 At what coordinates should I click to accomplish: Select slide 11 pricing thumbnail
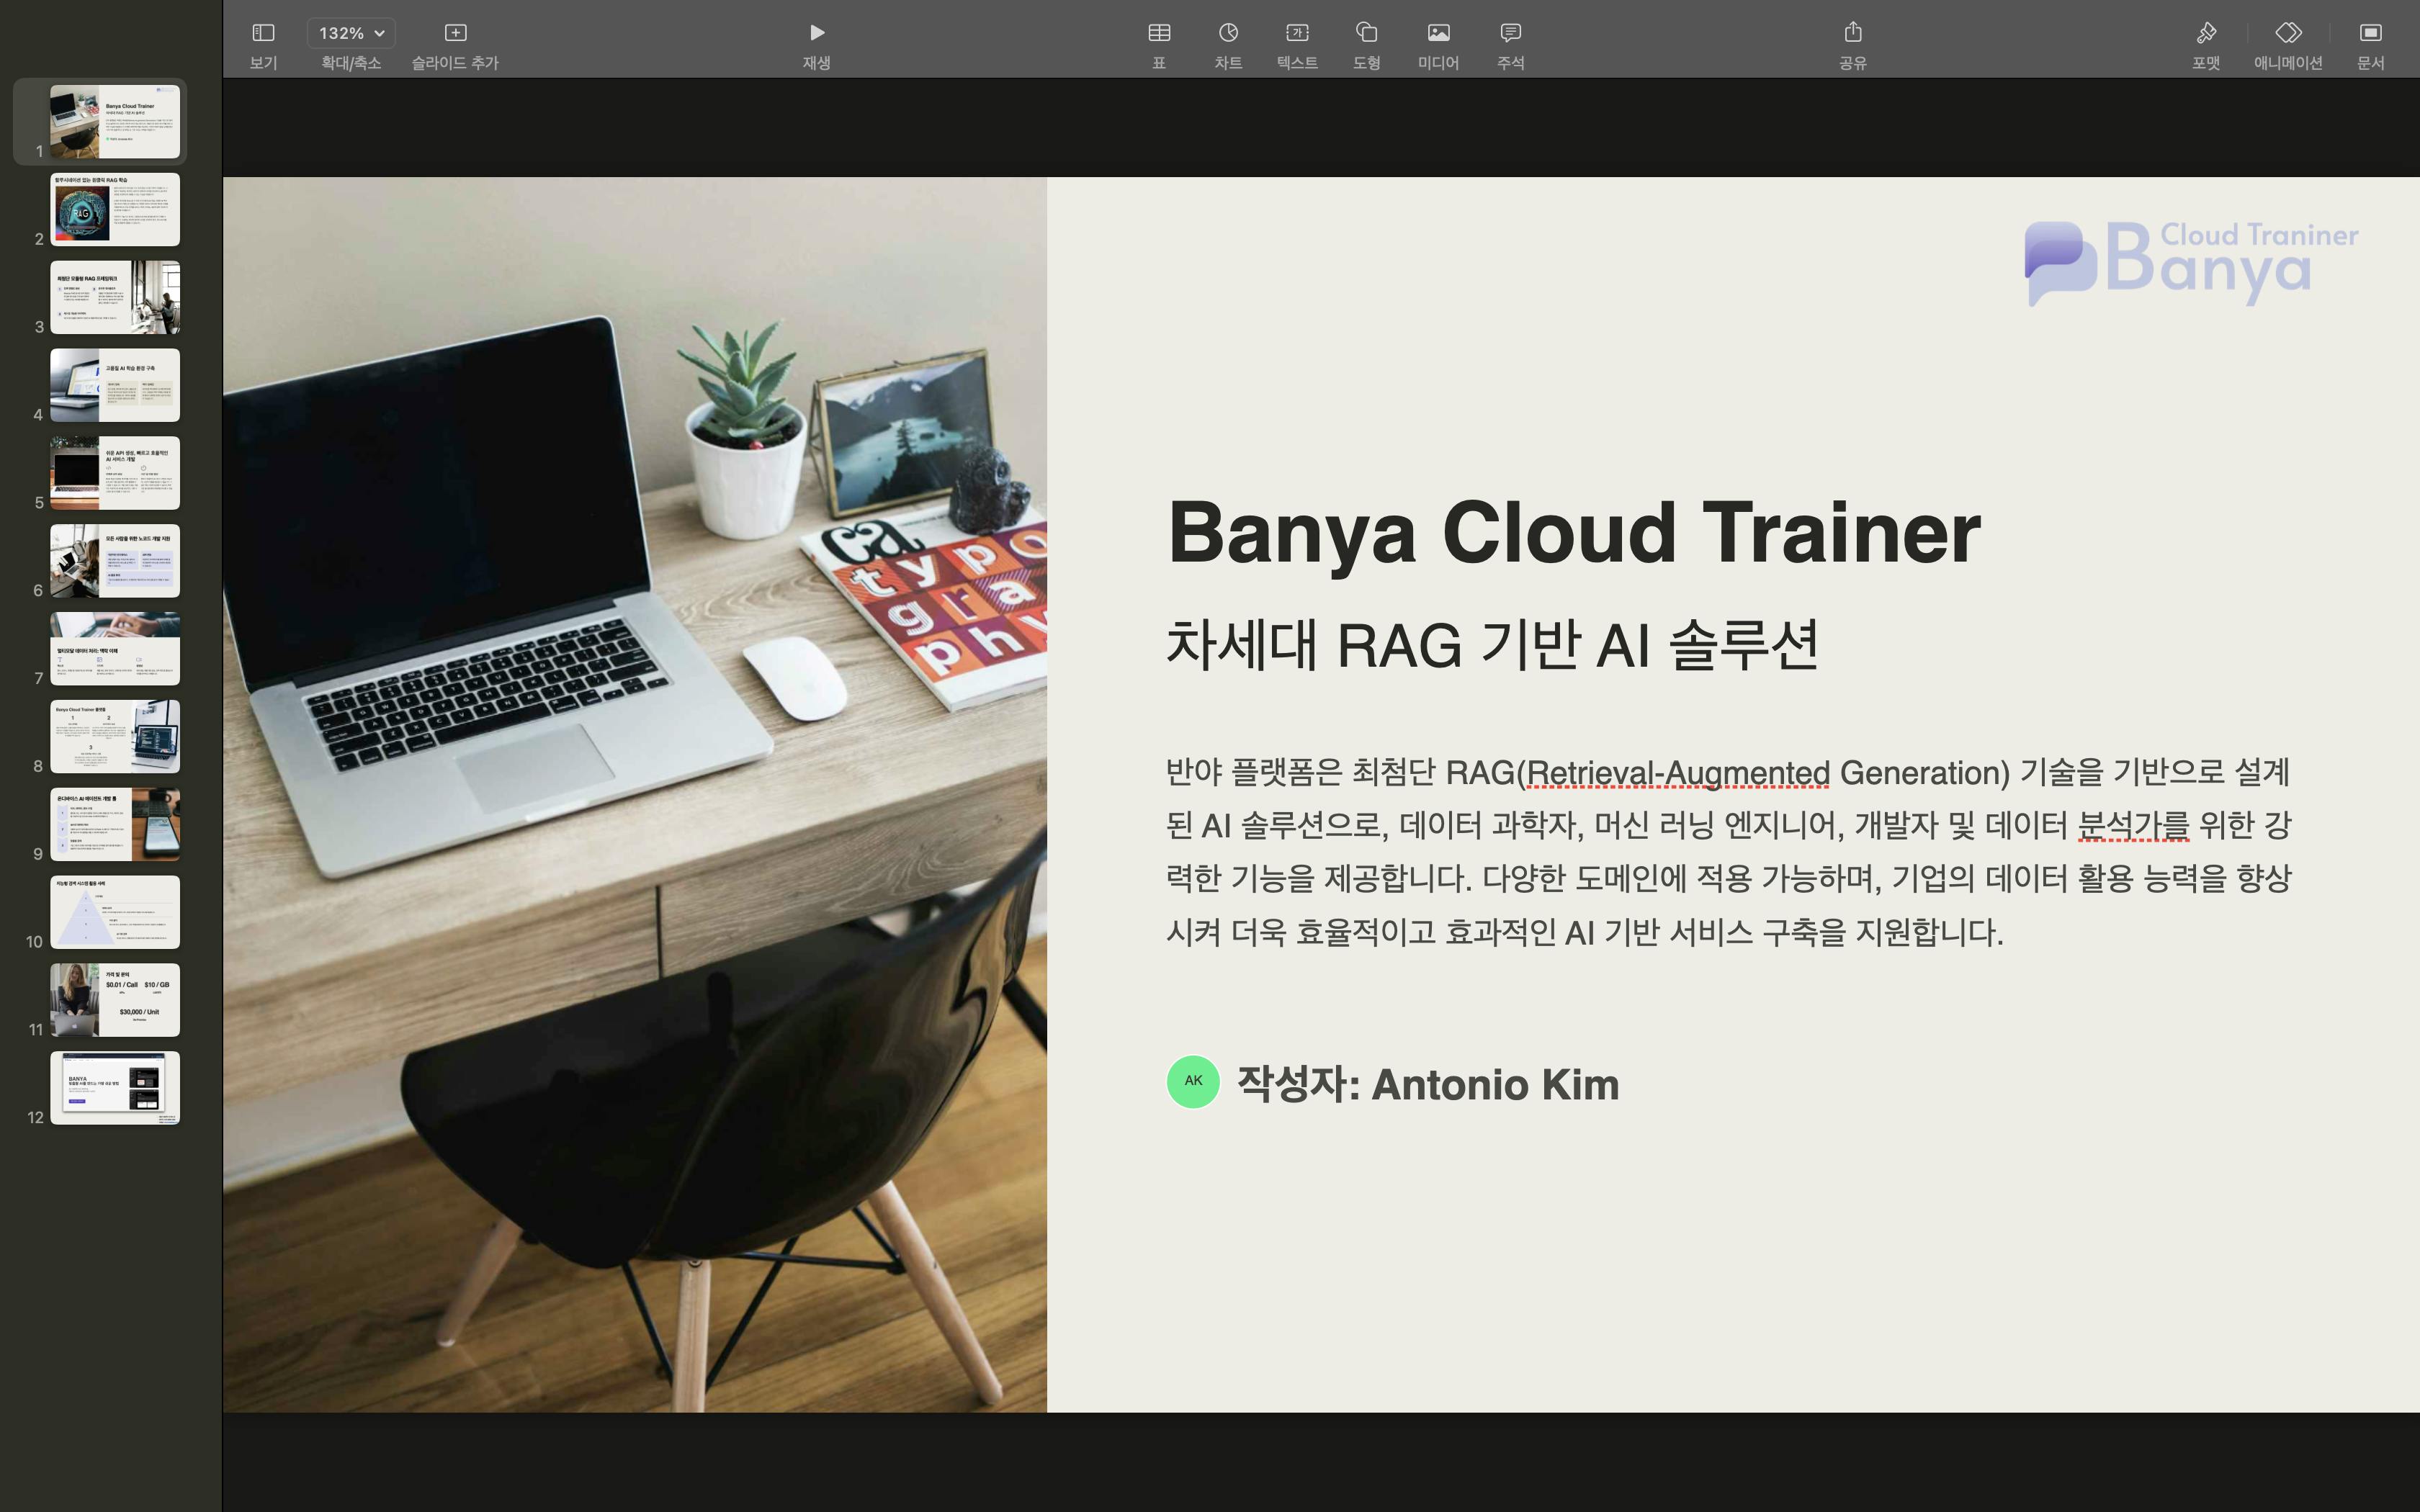(115, 1000)
